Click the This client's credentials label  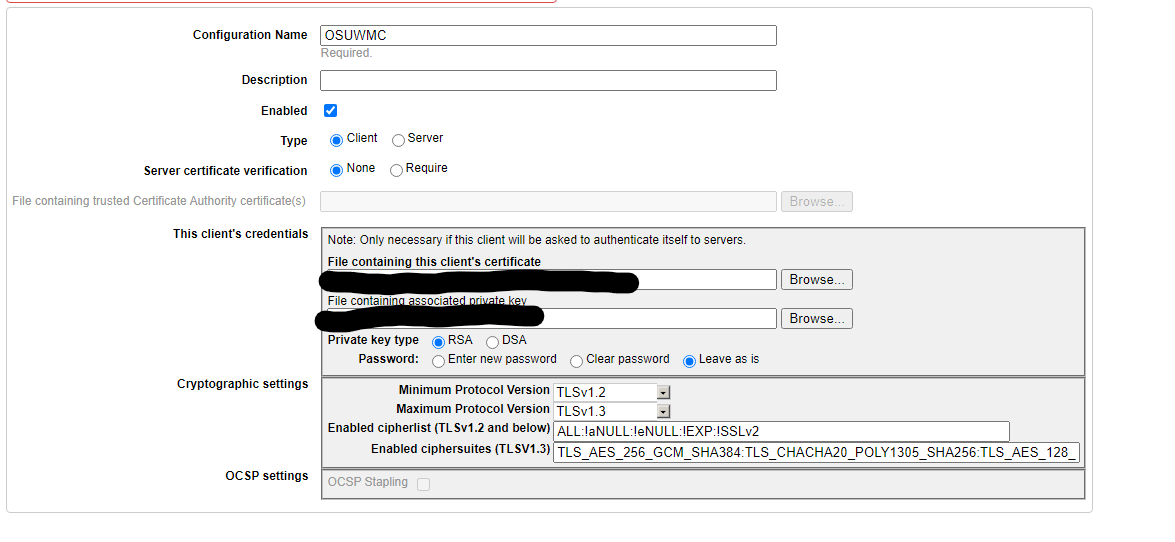(241, 234)
